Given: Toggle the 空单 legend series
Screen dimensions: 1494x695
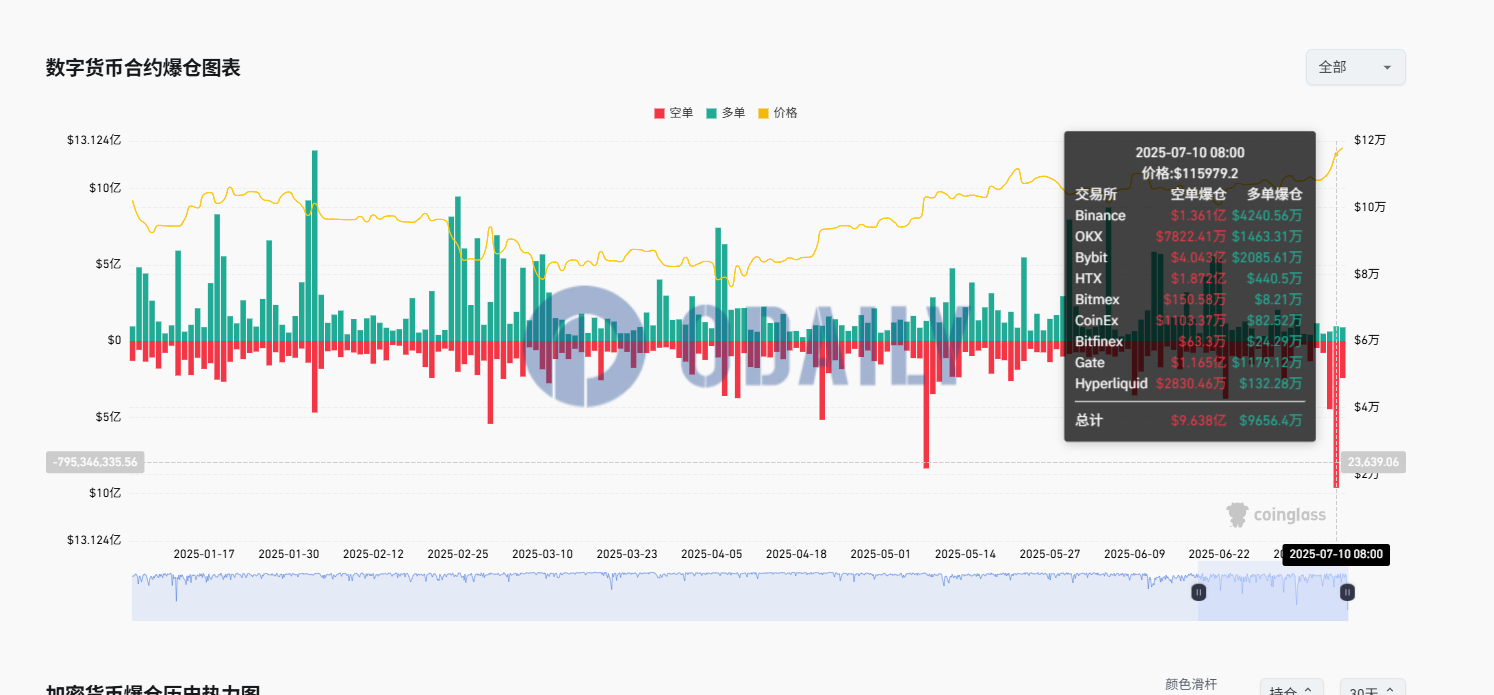Looking at the screenshot, I should click(x=674, y=113).
